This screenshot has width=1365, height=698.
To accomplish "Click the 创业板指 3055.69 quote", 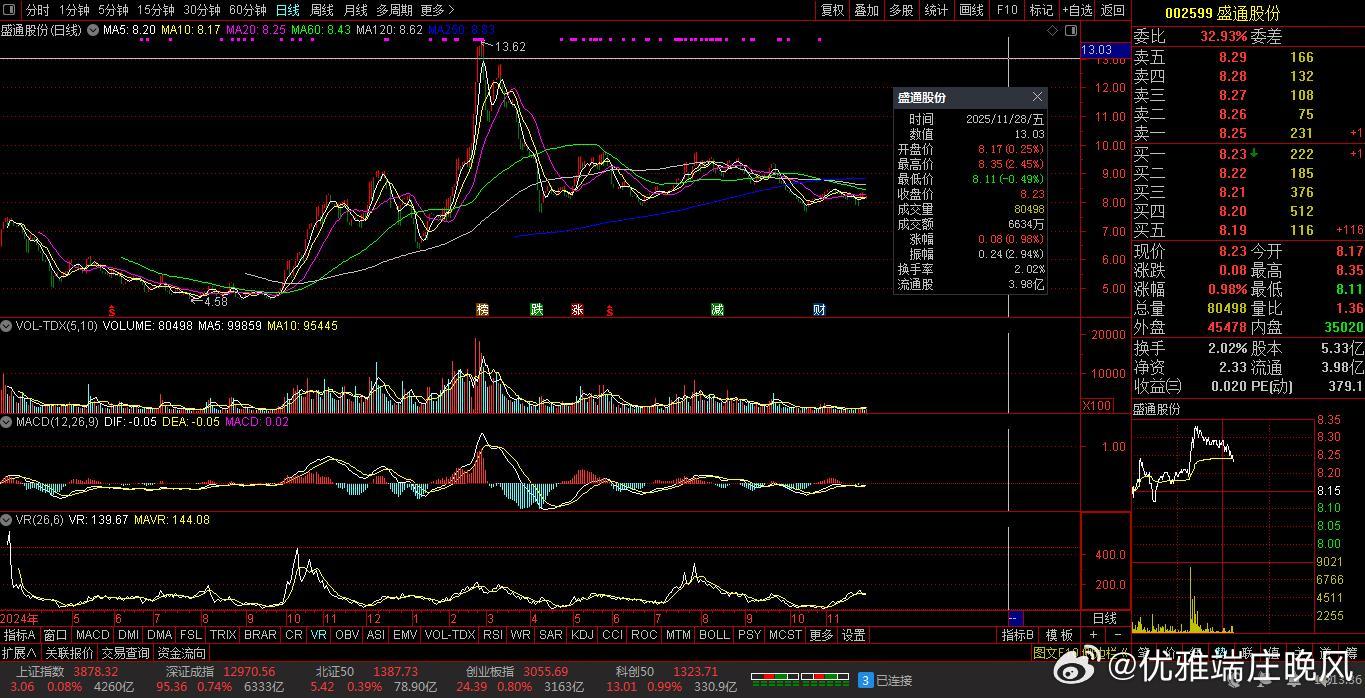I will (517, 671).
